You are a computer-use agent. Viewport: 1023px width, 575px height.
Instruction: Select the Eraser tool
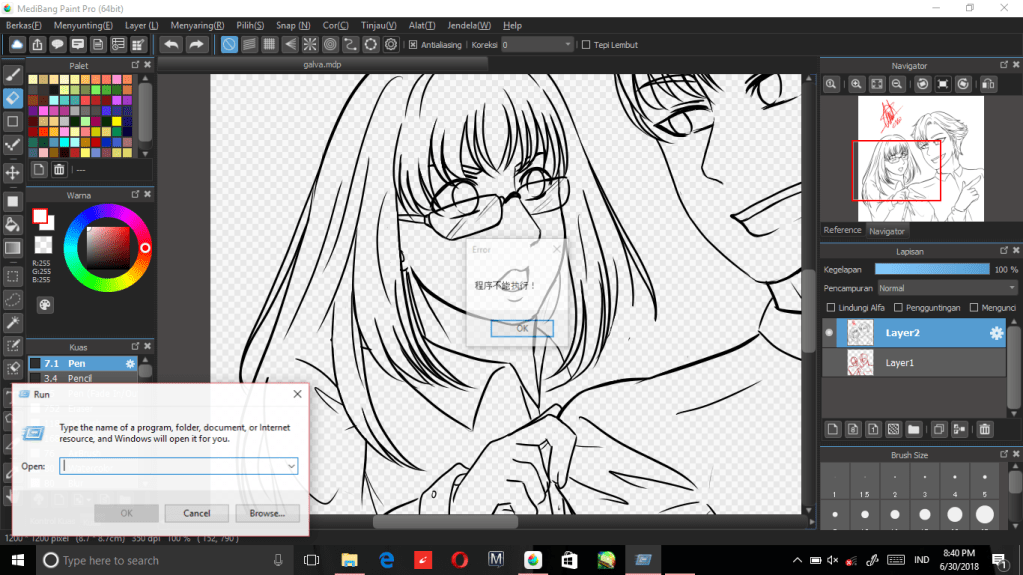pos(13,98)
